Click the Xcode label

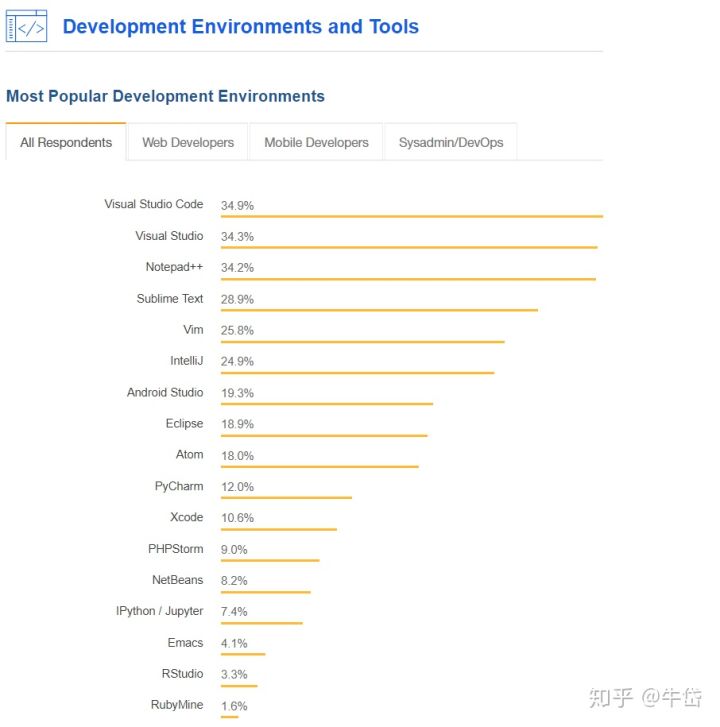coord(186,517)
